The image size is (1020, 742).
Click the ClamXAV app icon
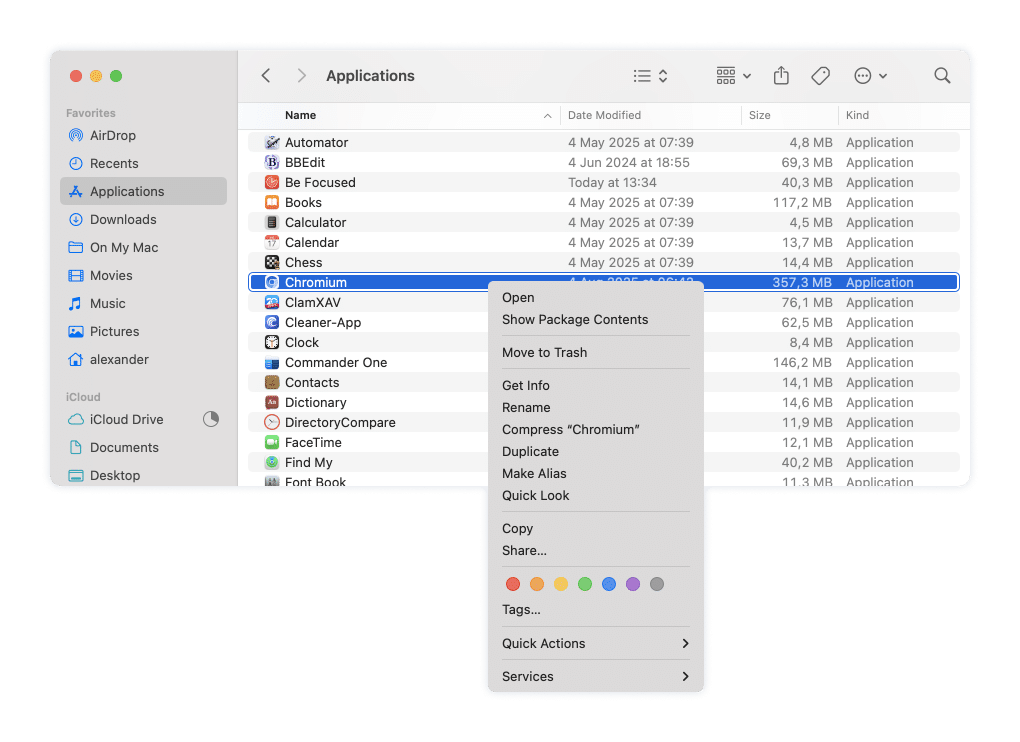coord(272,302)
